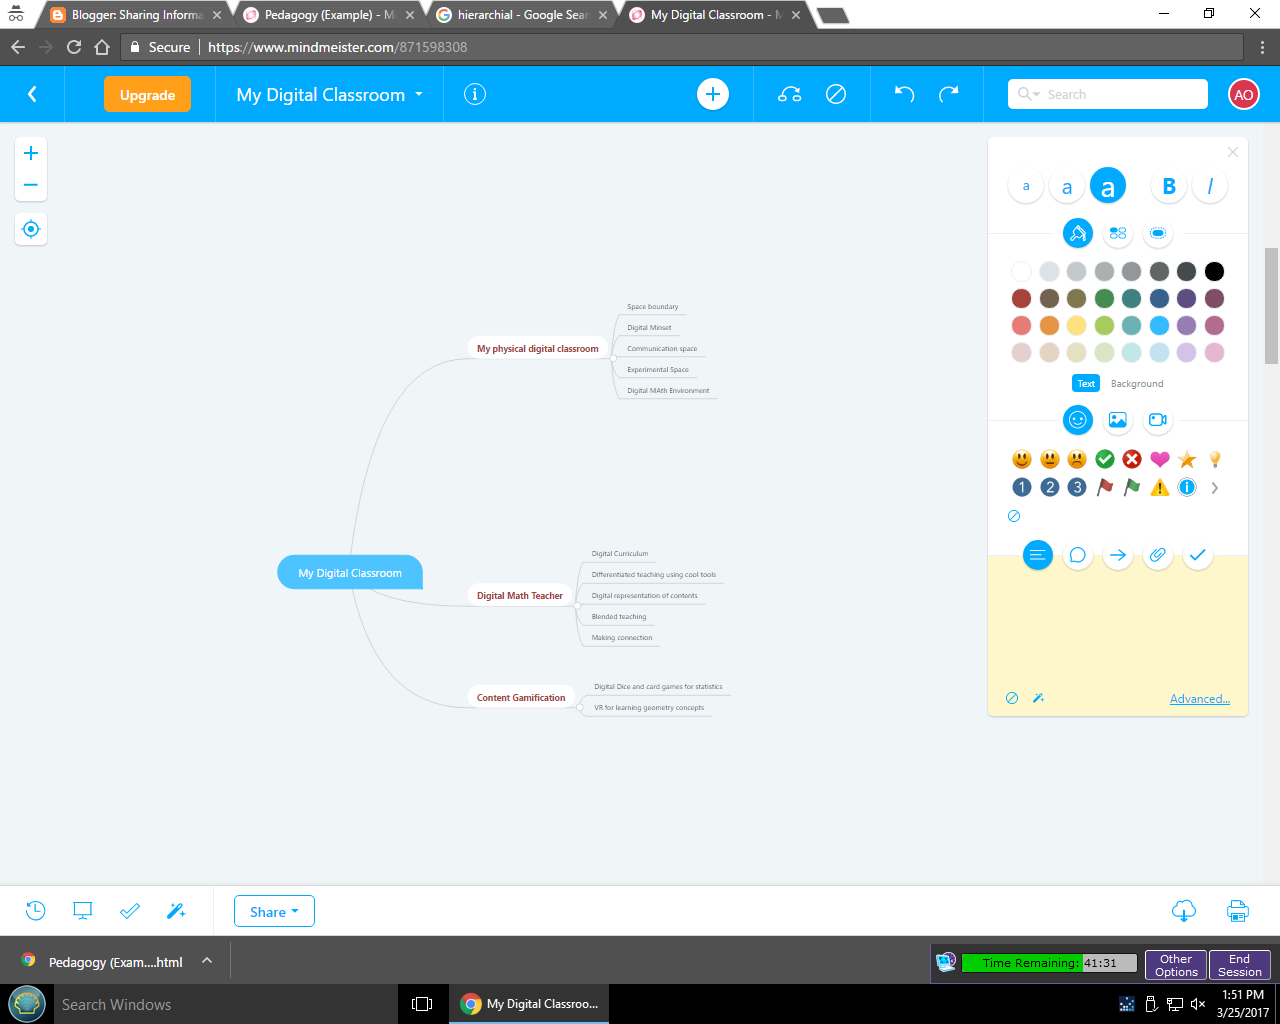1280x1024 pixels.
Task: Click the Other Options button
Action: pos(1176,965)
